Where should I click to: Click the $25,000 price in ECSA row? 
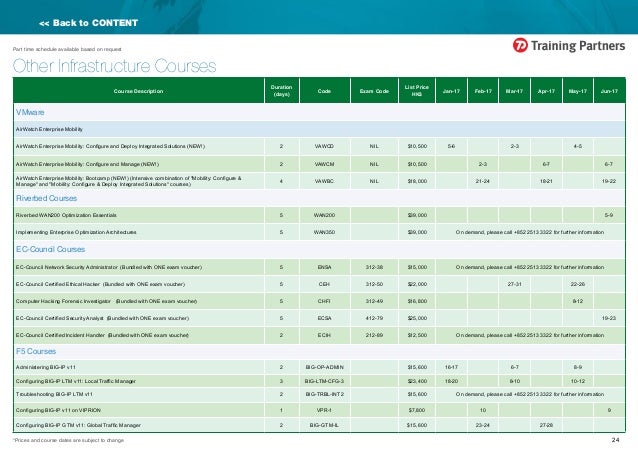coord(417,318)
